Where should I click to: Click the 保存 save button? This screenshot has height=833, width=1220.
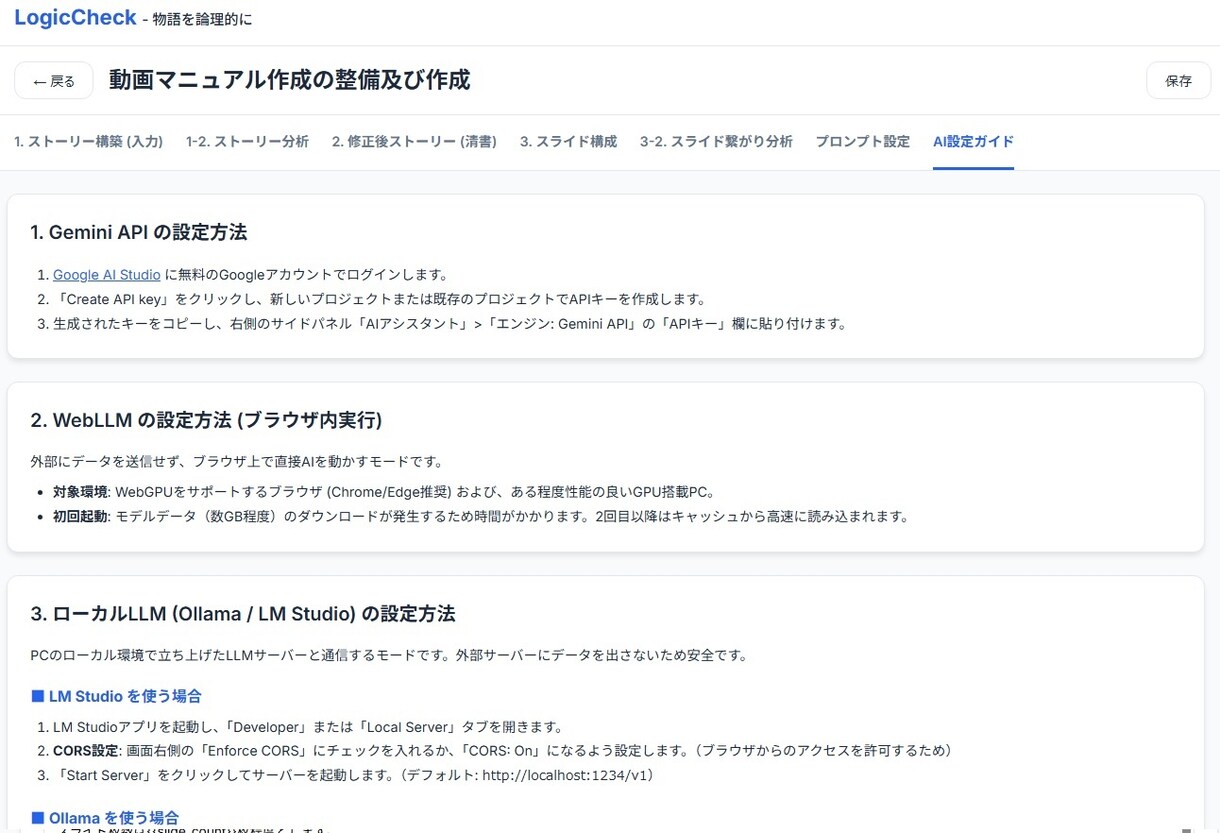tap(1178, 81)
